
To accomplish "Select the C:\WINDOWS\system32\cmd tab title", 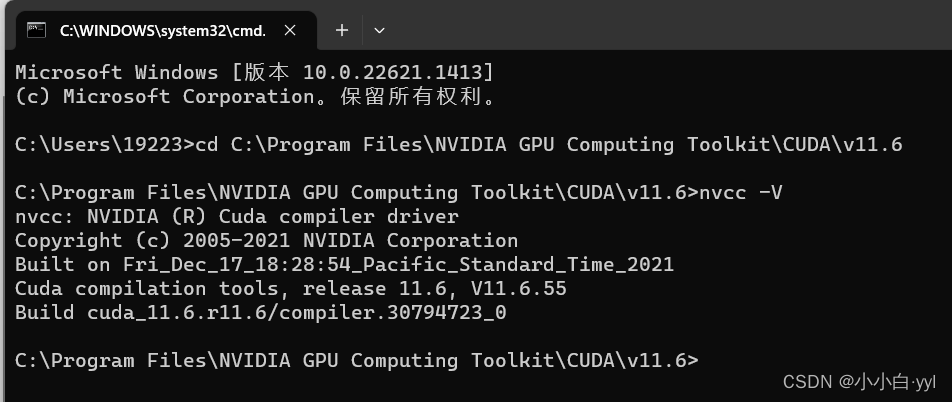I will [163, 31].
